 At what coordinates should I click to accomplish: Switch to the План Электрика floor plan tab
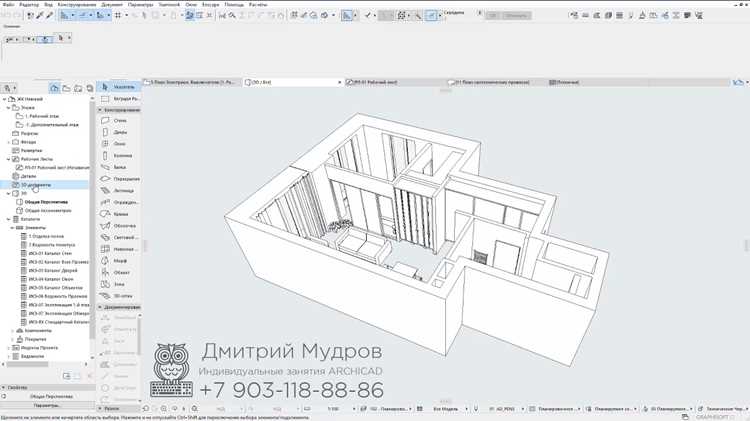(190, 82)
